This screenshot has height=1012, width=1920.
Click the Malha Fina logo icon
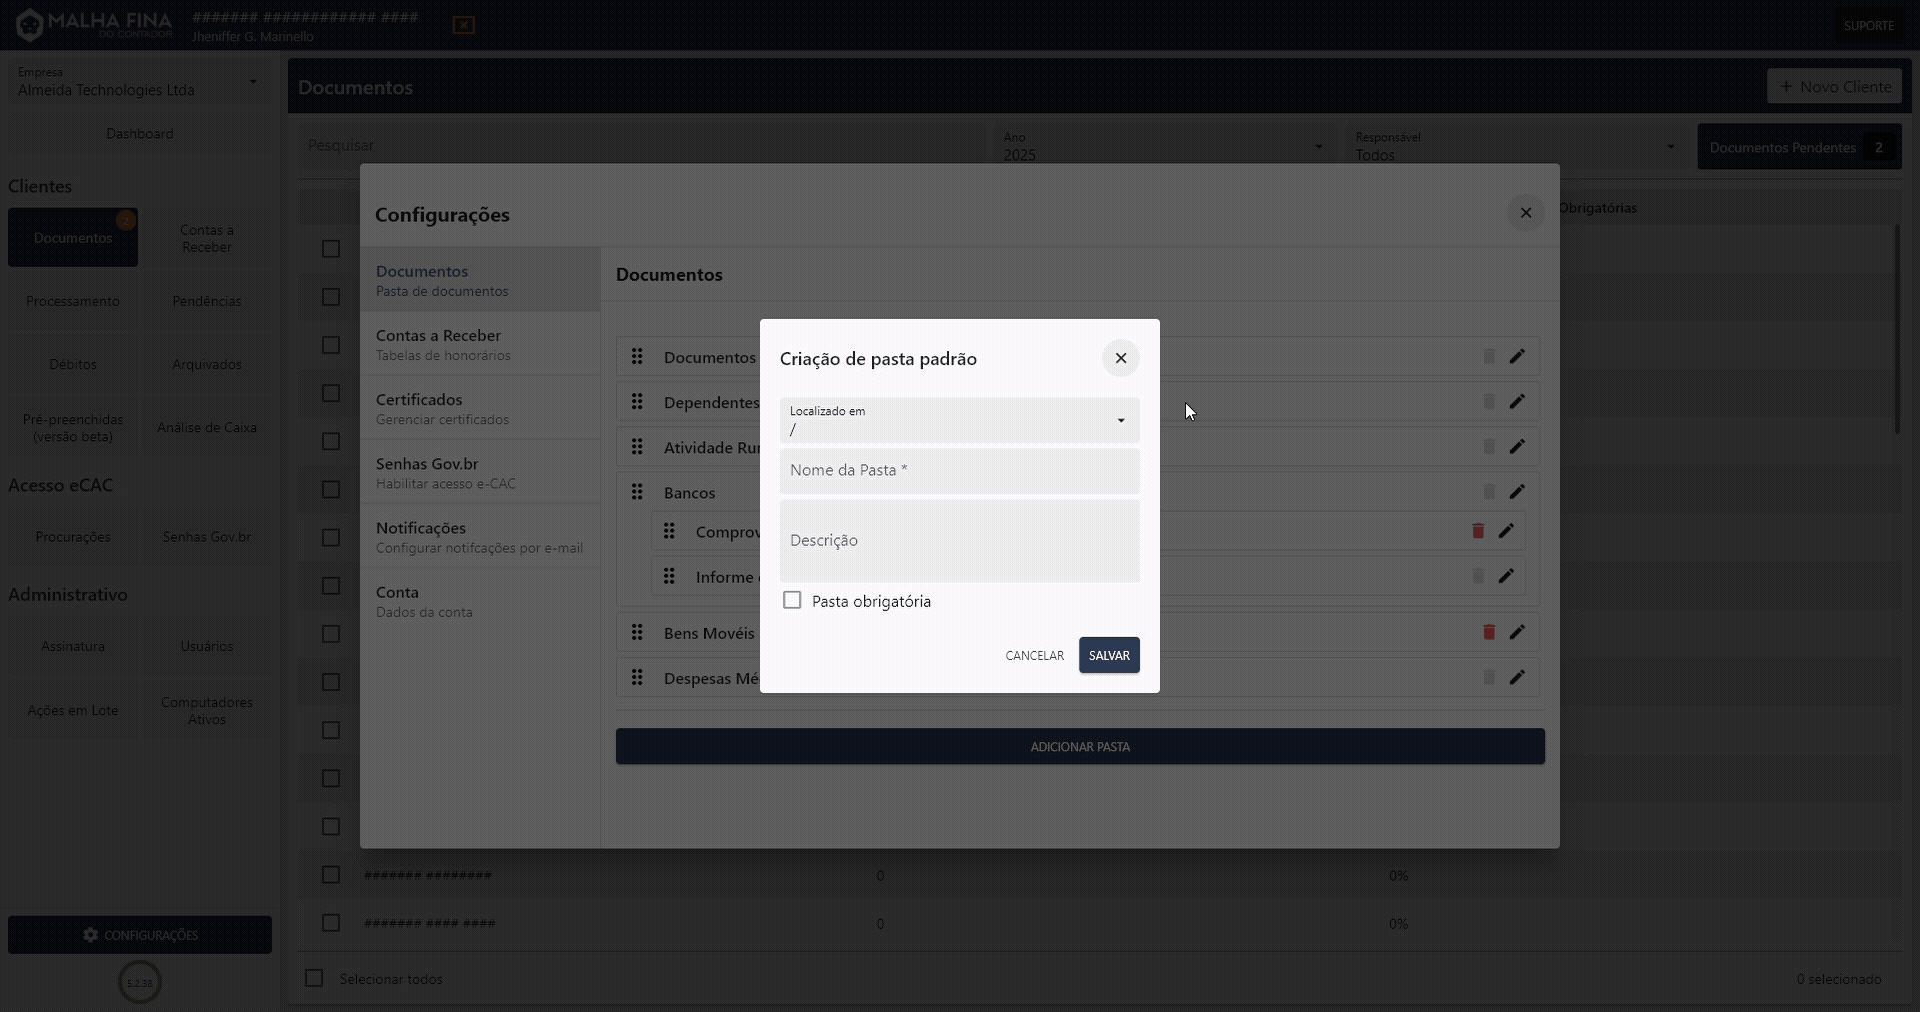(29, 24)
